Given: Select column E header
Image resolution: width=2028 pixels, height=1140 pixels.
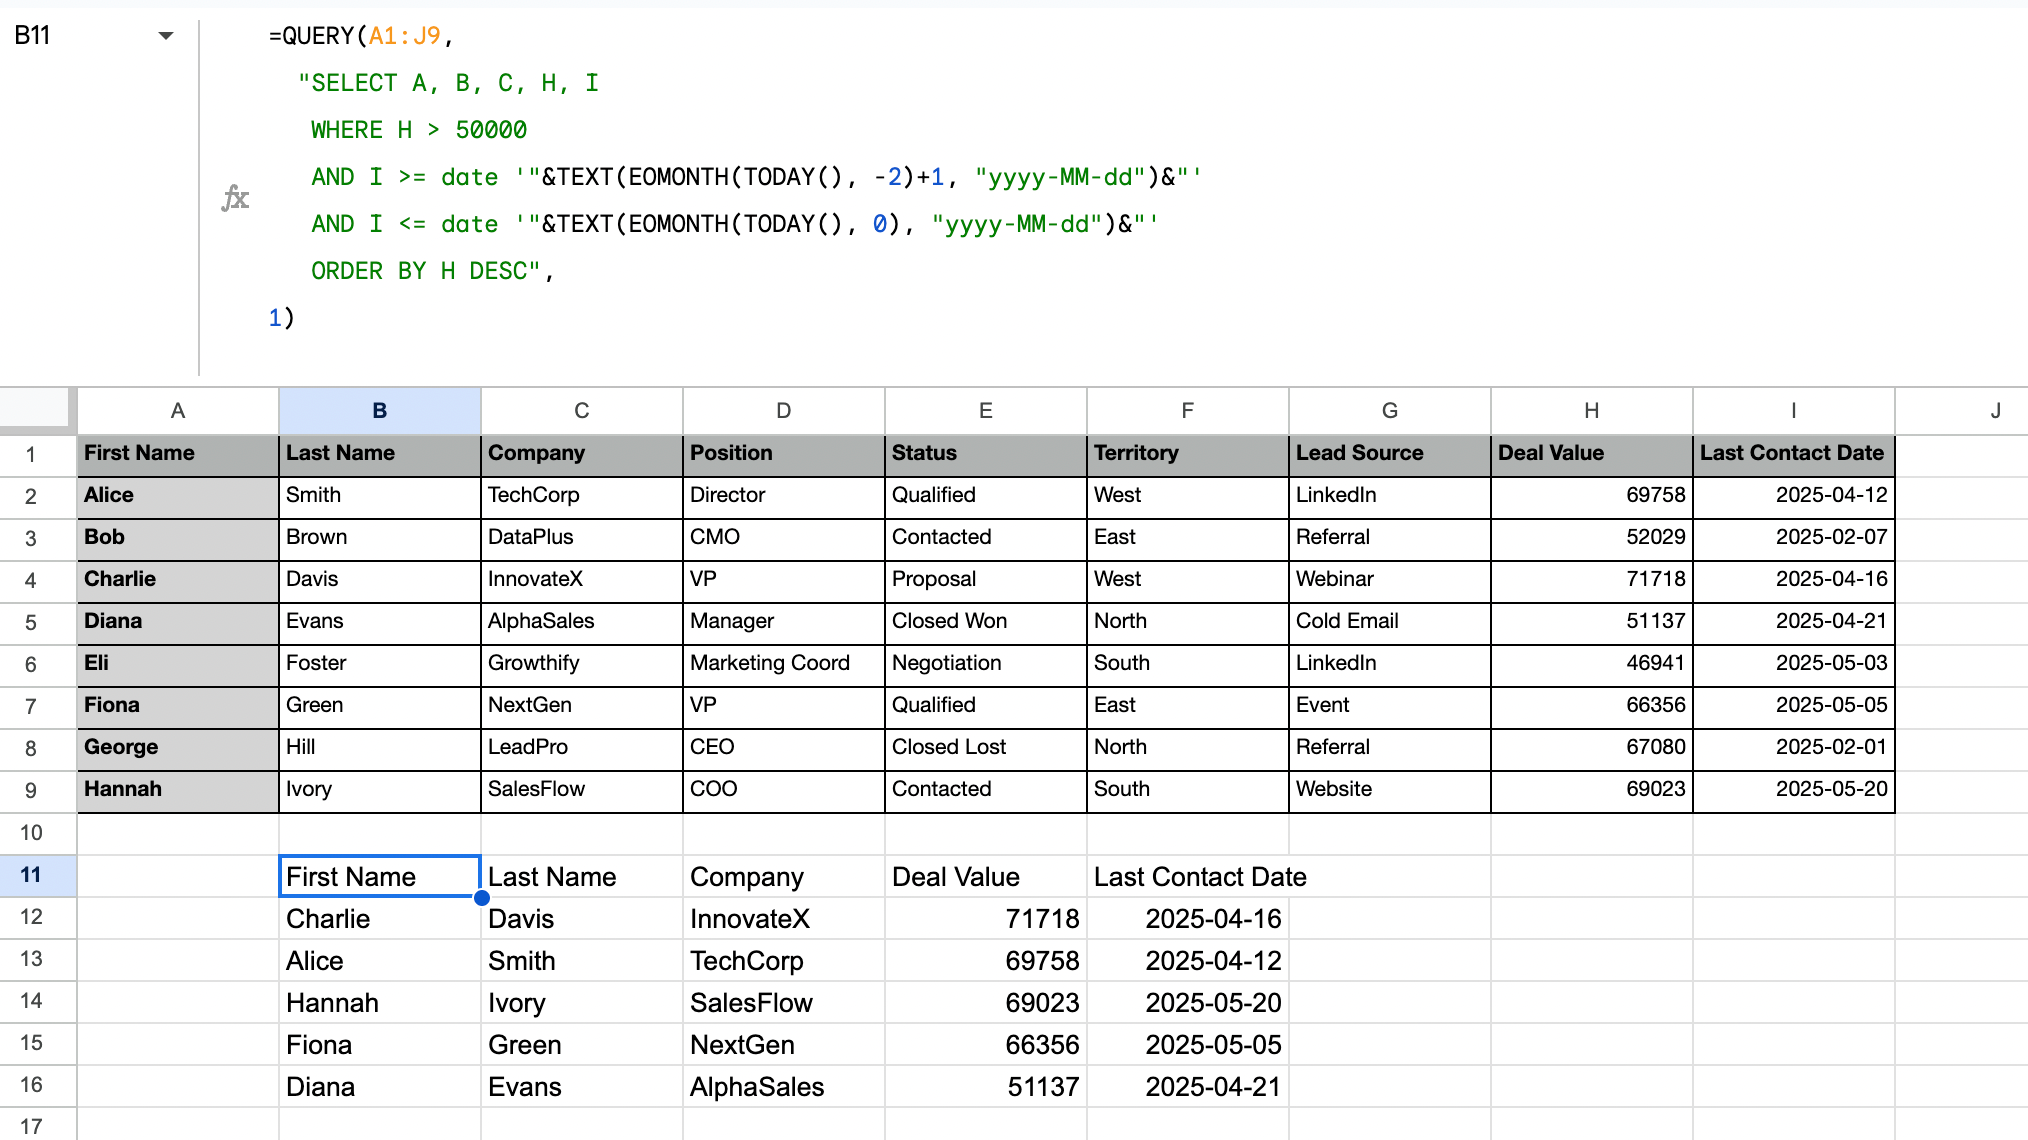Looking at the screenshot, I should (985, 410).
